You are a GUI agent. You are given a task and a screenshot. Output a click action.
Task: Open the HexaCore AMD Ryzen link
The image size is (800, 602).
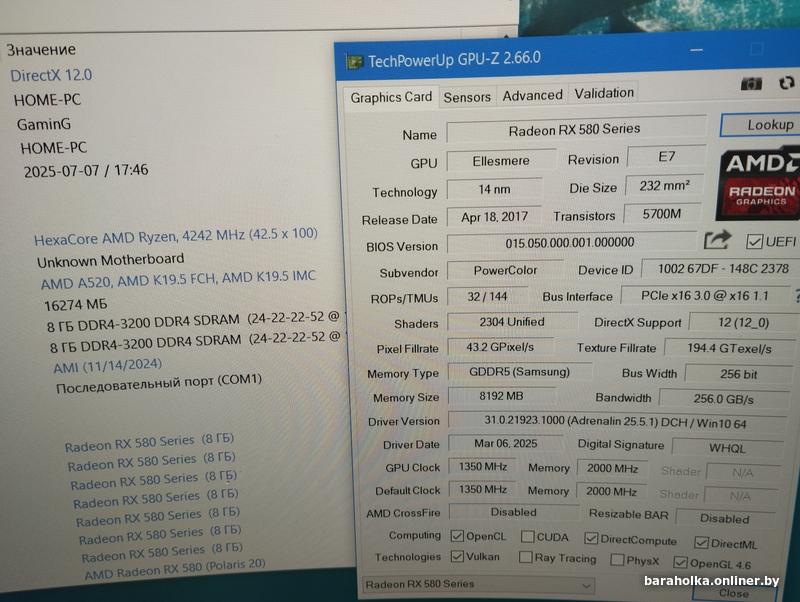(x=176, y=236)
